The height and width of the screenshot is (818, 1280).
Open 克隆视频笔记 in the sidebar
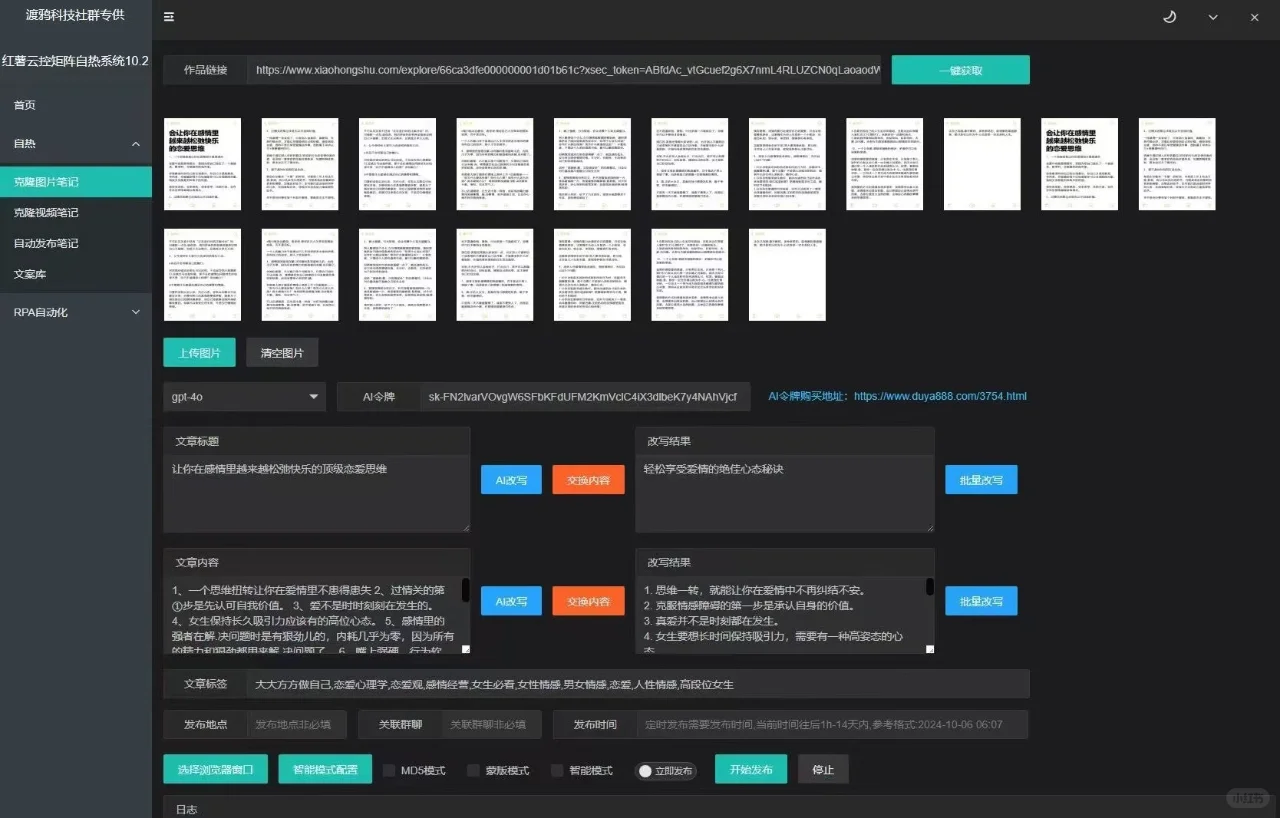(76, 213)
